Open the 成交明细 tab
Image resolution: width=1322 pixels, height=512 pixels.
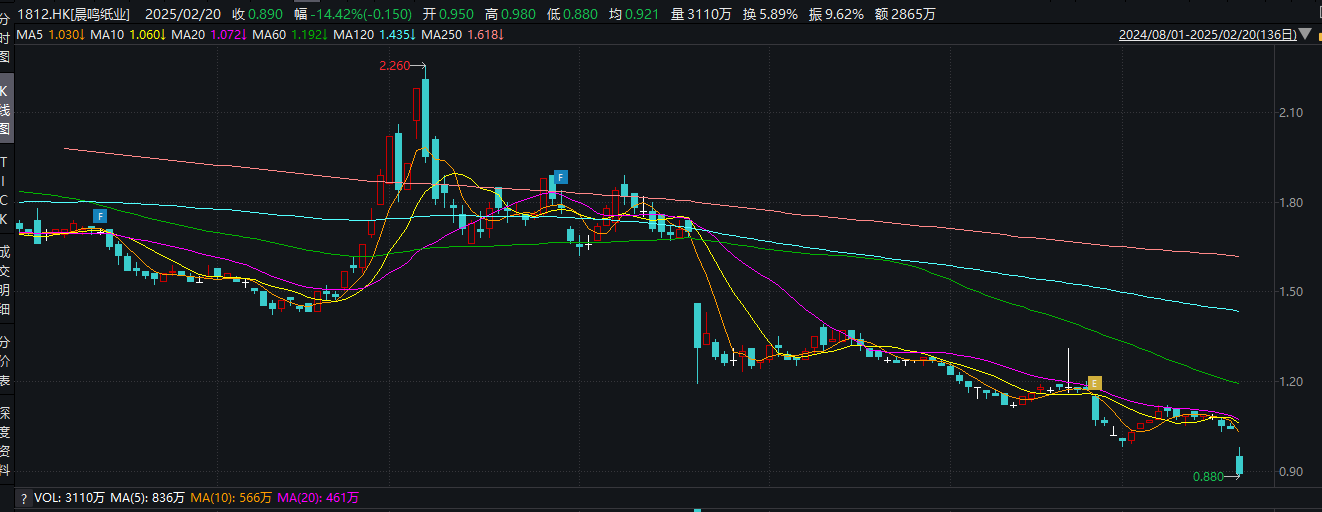click(x=6, y=280)
